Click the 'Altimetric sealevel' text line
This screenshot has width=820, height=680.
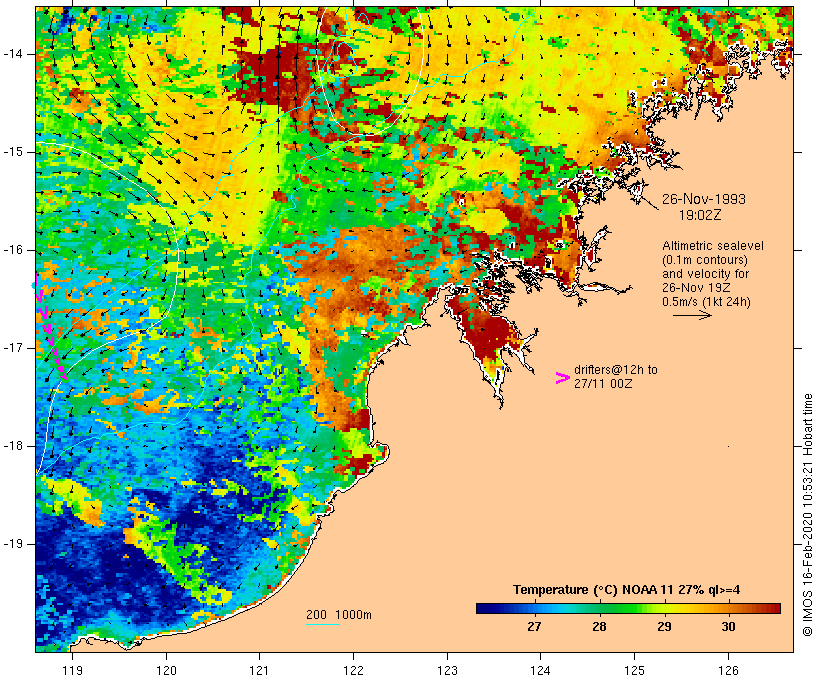713,246
